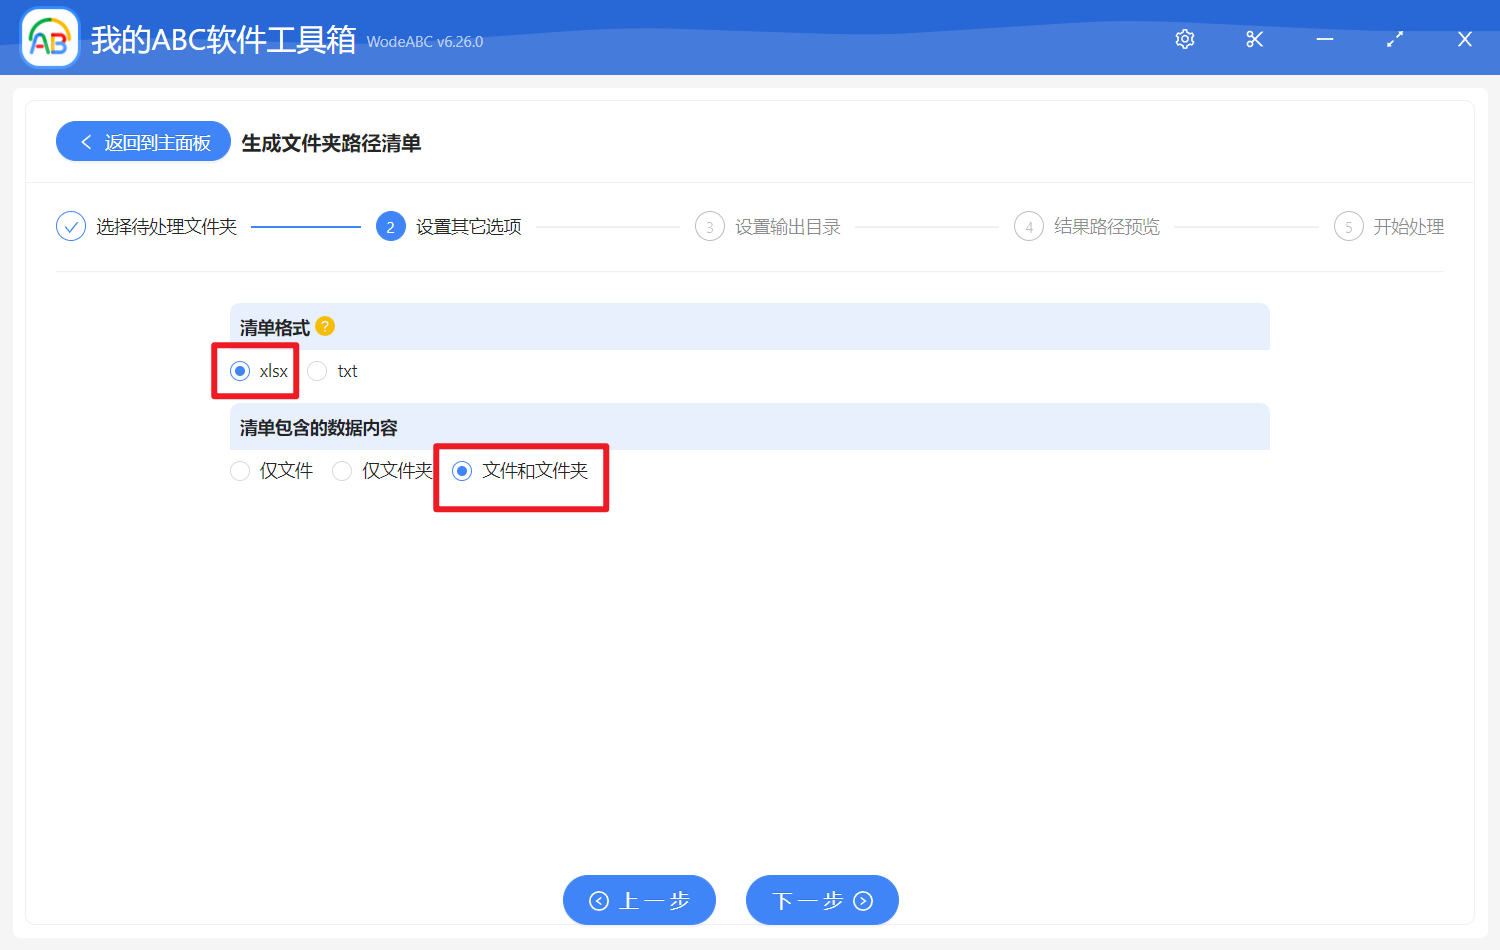This screenshot has height=950, width=1500.
Task: Click the 下一步 button
Action: tap(822, 900)
